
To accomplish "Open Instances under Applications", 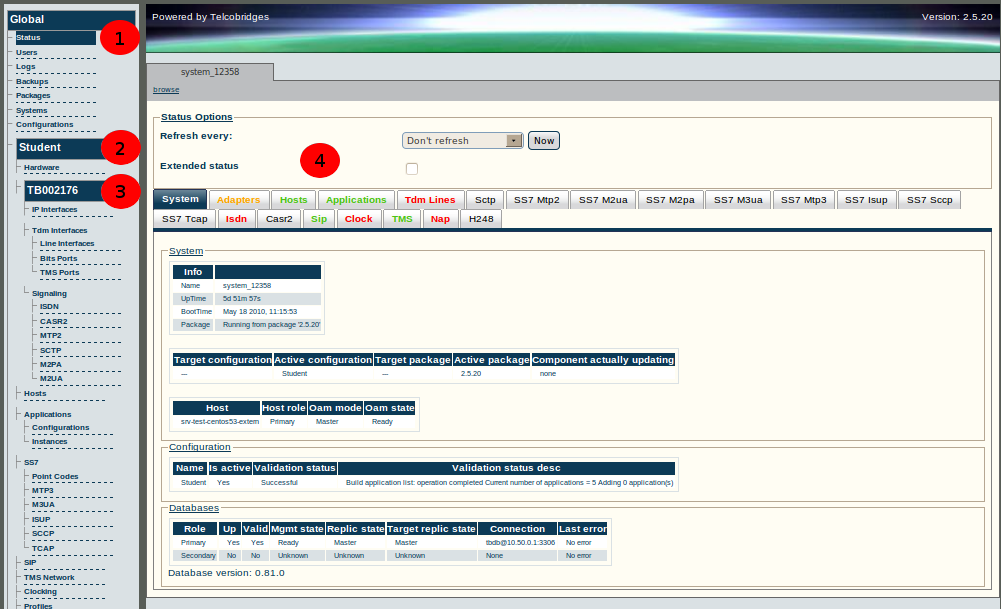I will tap(49, 442).
